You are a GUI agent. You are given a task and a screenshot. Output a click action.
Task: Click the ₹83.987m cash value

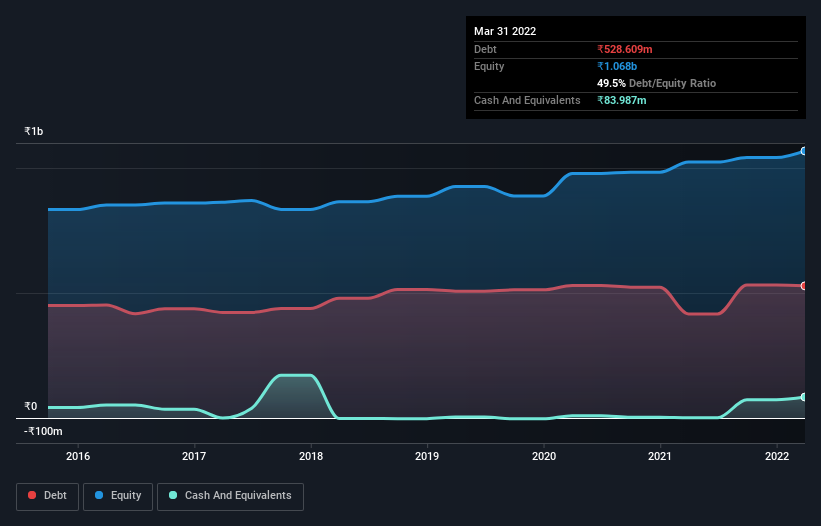pos(622,100)
